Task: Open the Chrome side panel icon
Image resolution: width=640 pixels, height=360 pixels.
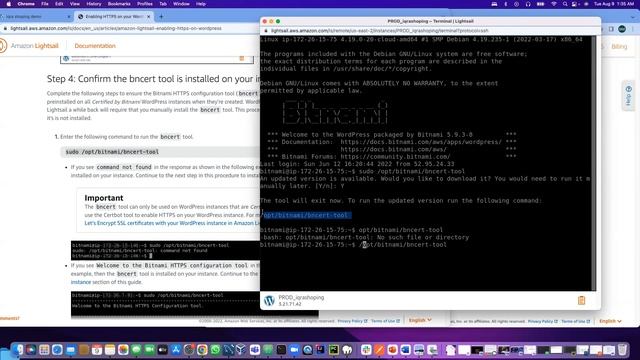Action: pos(611,29)
